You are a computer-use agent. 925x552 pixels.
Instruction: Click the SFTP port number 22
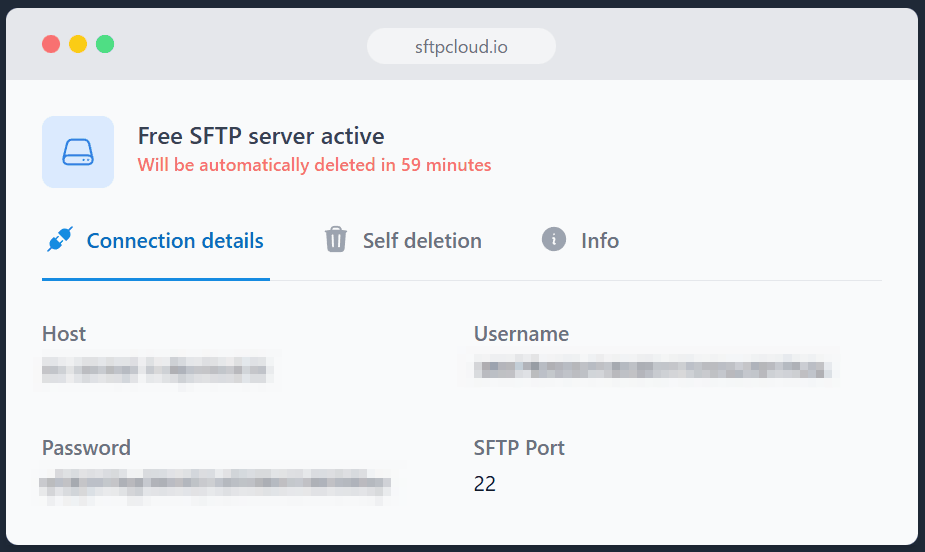(x=485, y=485)
